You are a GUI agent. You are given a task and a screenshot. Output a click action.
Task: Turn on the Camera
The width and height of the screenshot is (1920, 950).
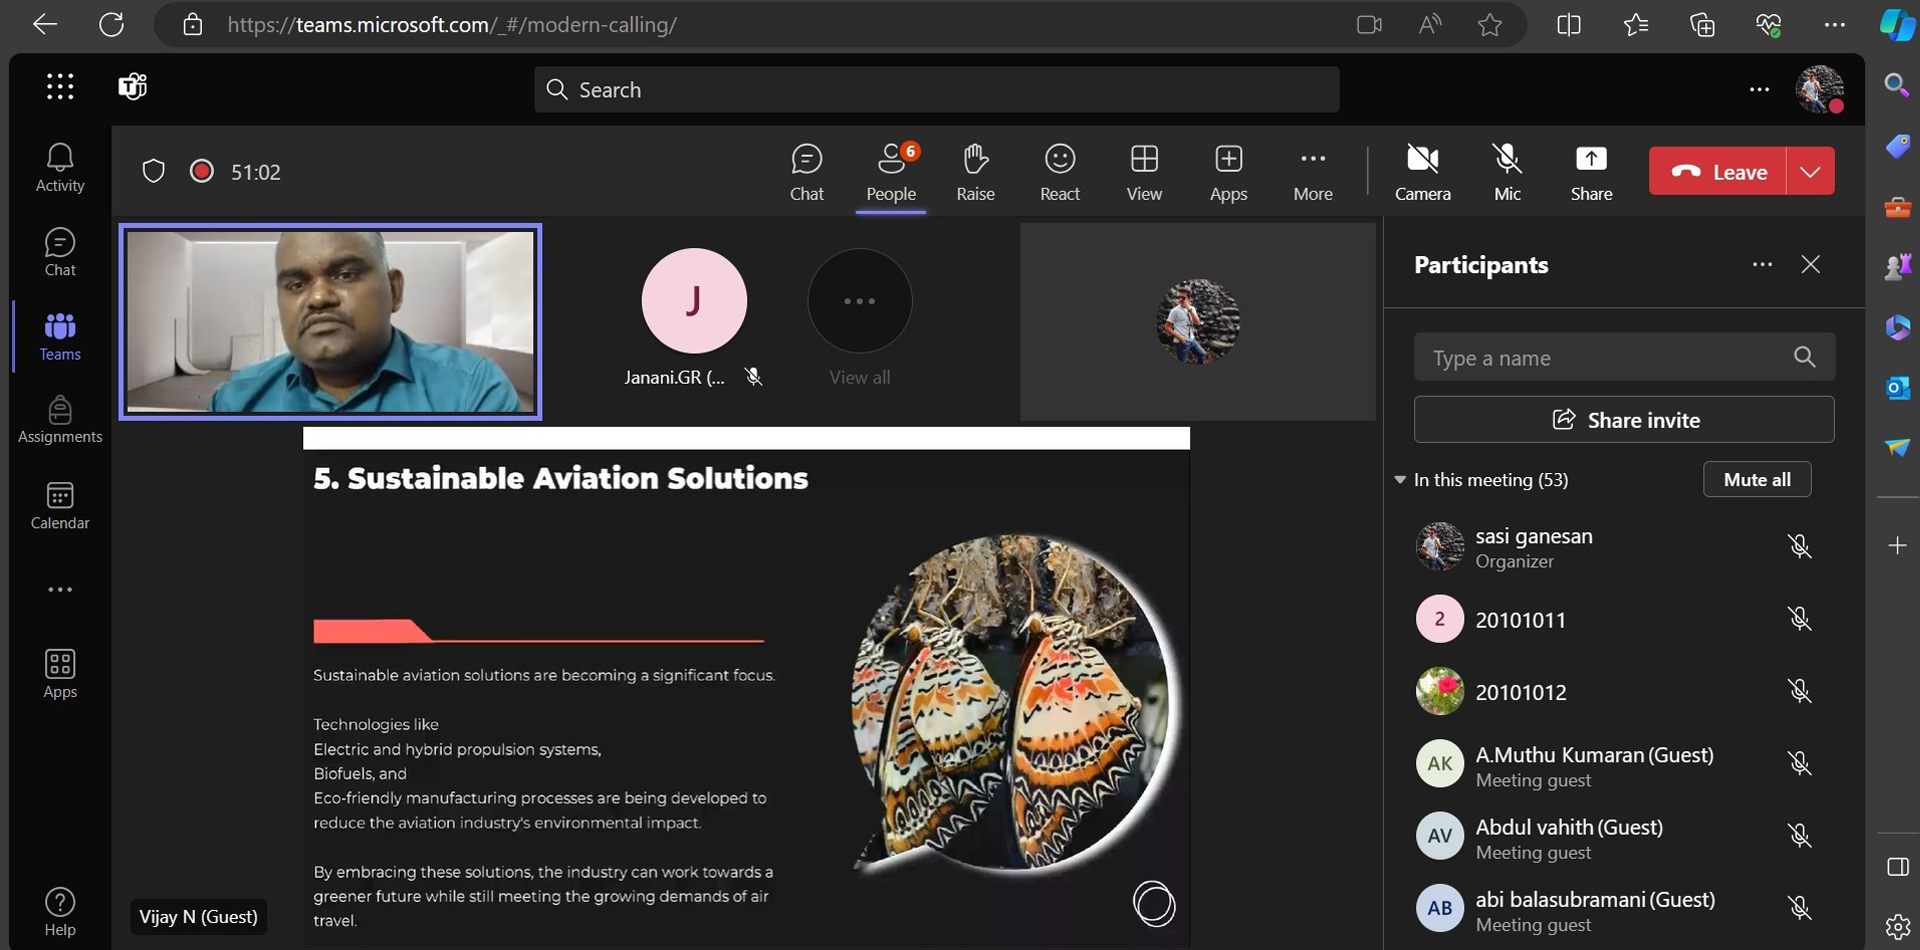(x=1422, y=172)
